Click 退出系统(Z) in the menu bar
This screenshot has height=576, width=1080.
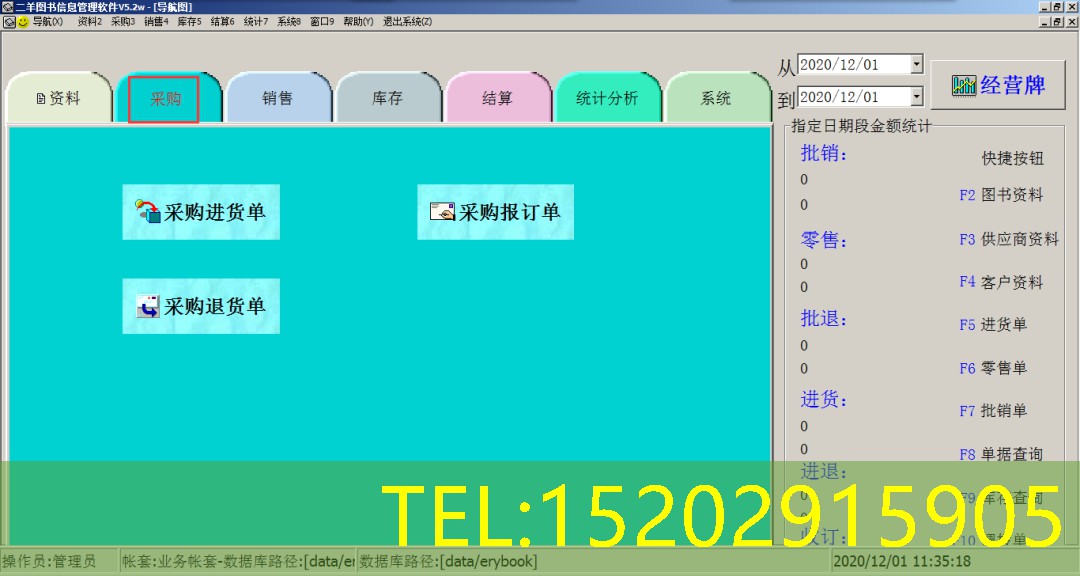(x=407, y=21)
